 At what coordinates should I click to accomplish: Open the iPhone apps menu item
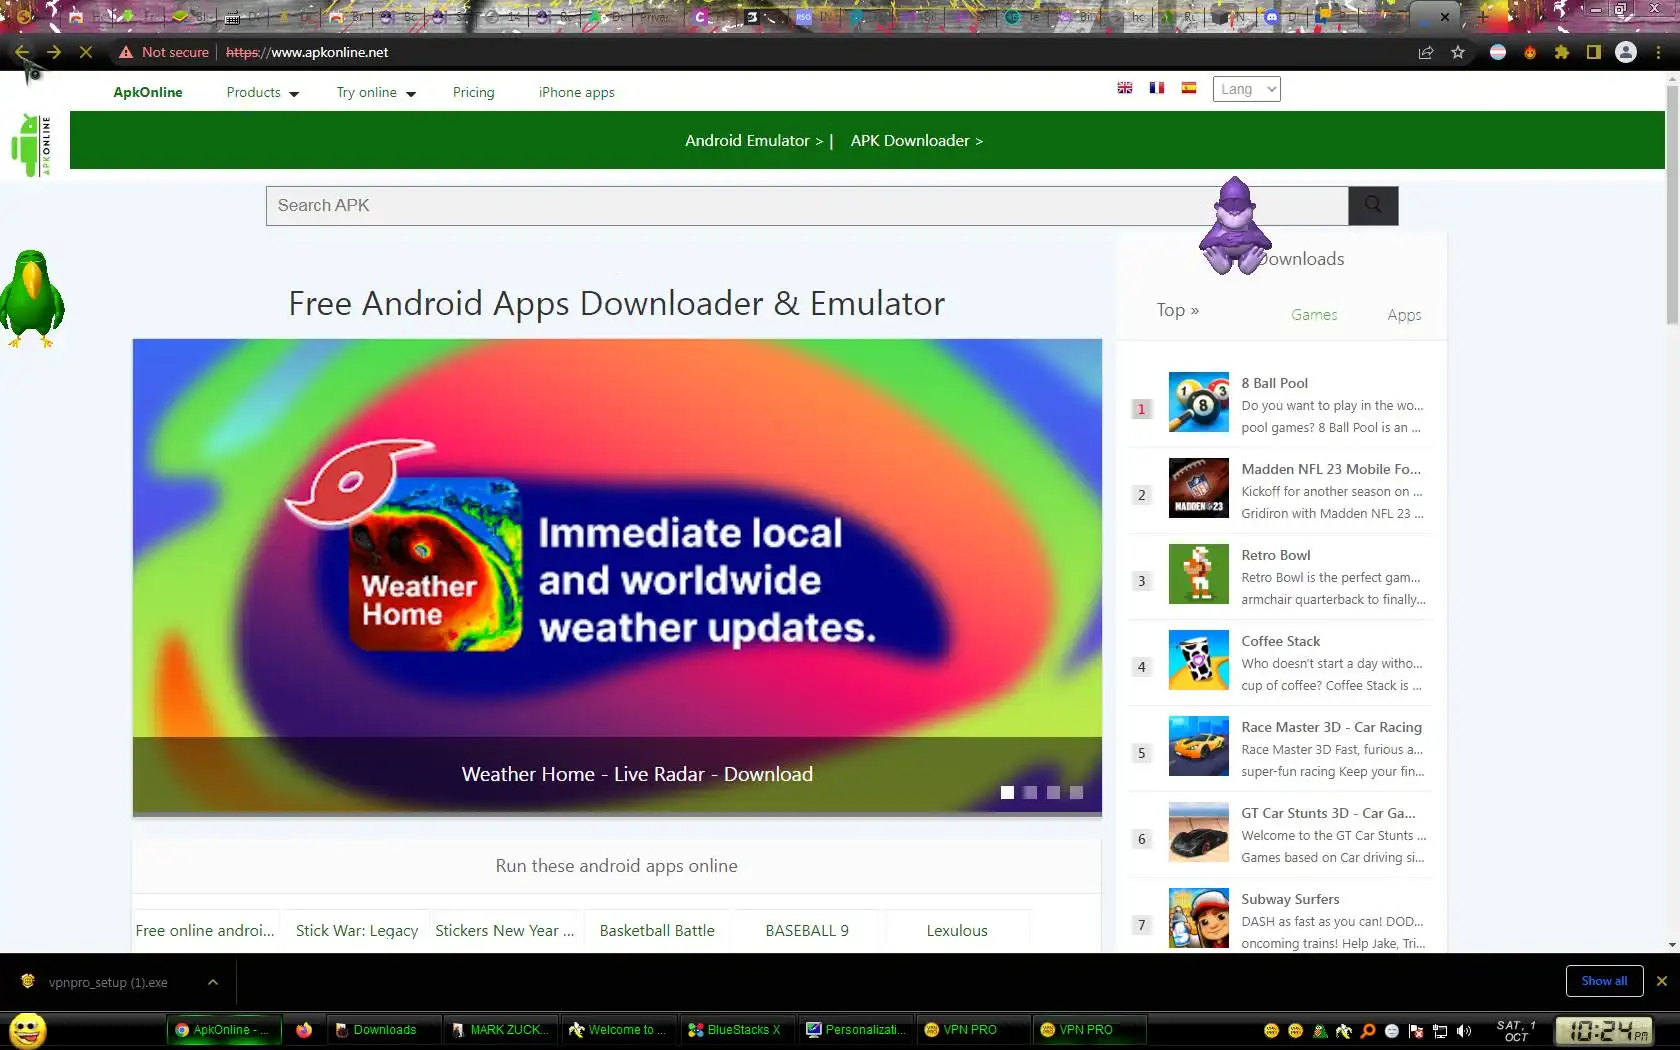click(x=577, y=92)
